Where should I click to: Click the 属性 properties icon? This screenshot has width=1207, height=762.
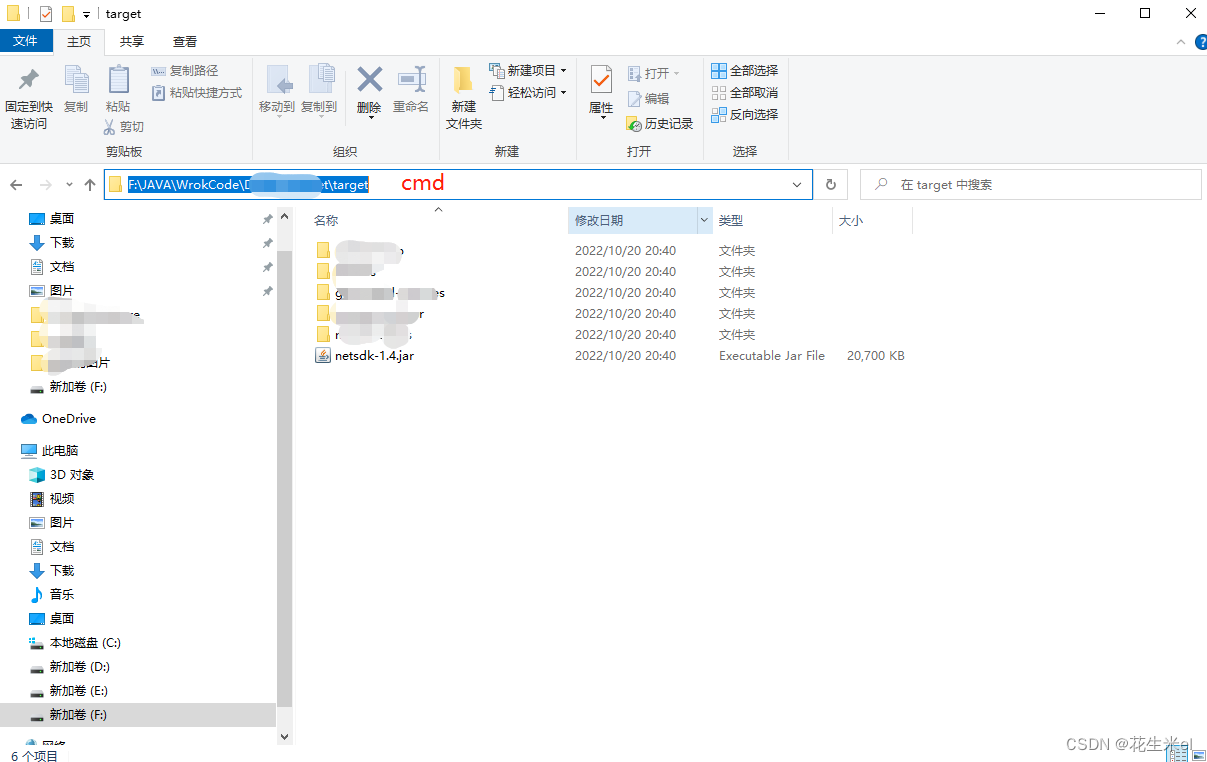(x=601, y=79)
